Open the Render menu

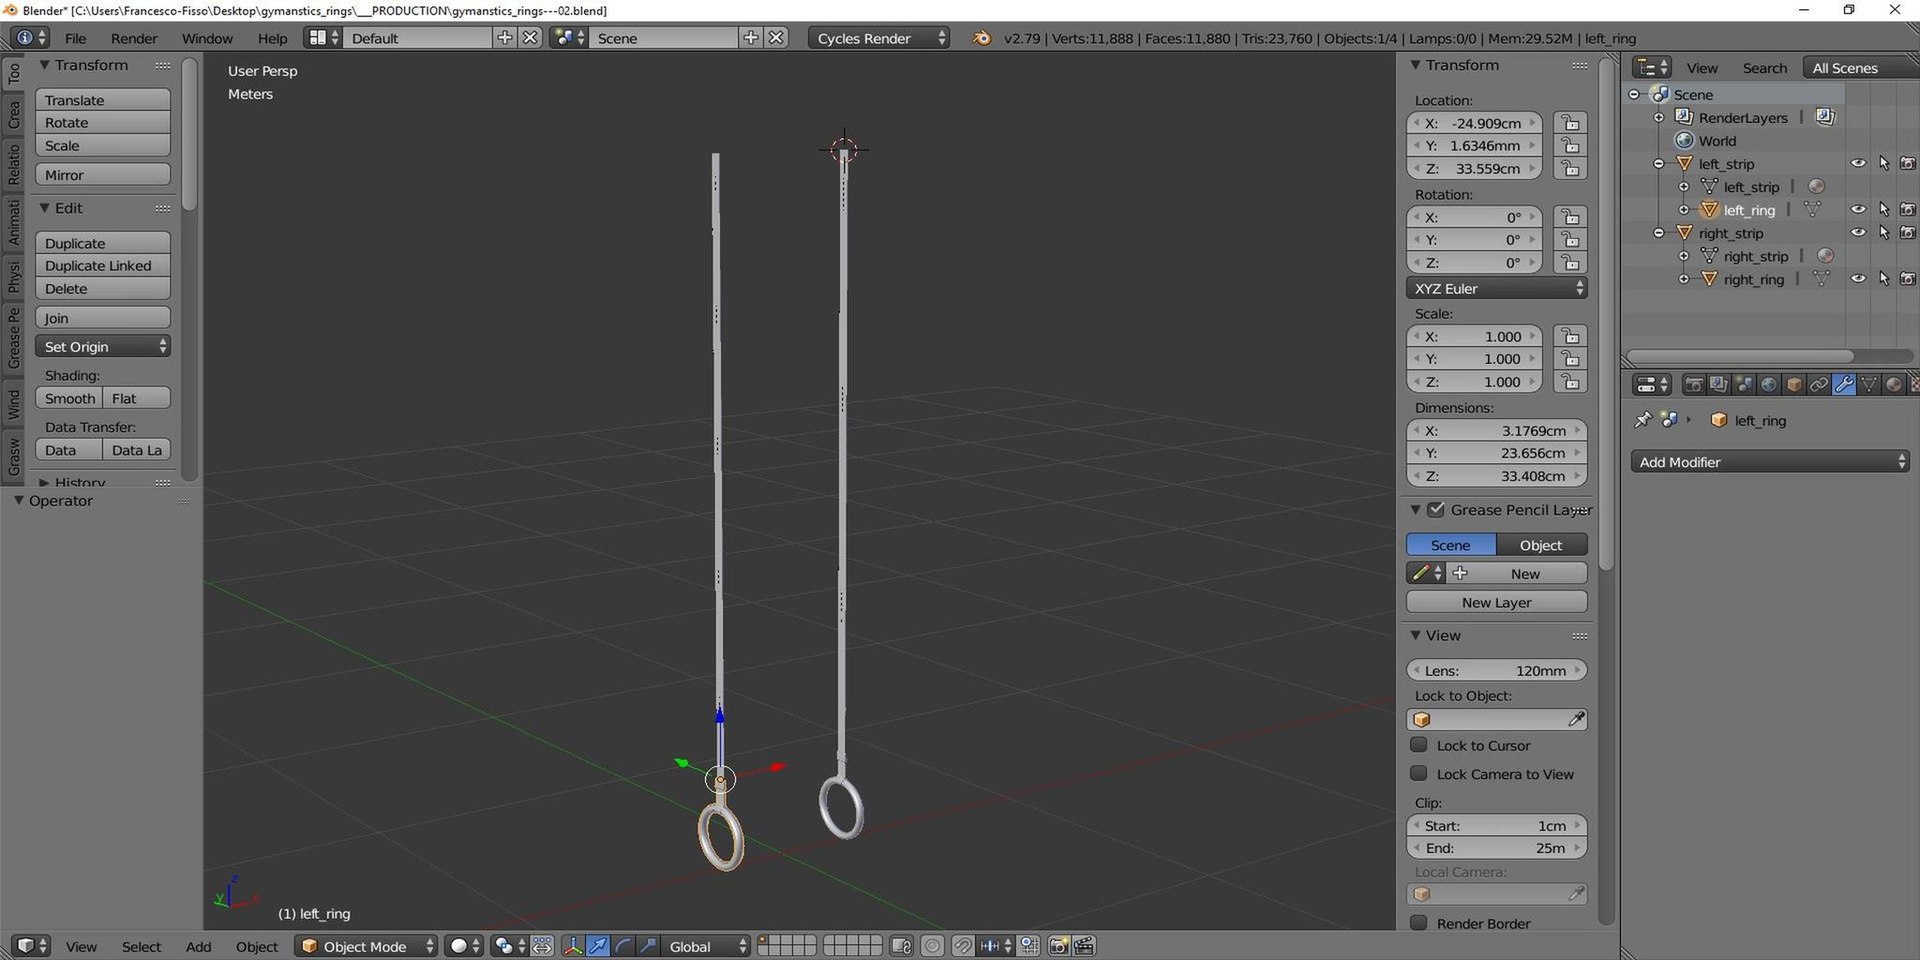(134, 38)
